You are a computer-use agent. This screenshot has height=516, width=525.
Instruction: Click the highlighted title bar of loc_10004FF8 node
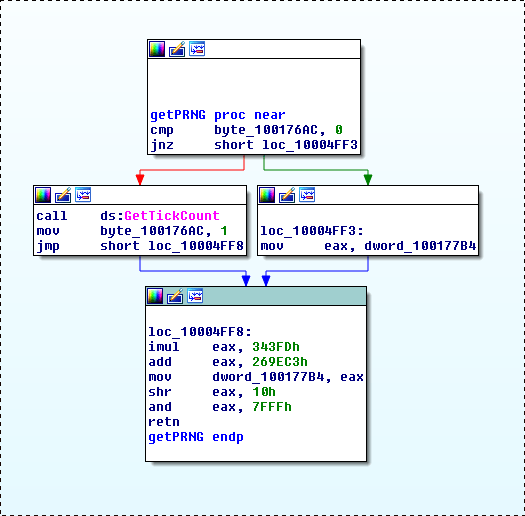pos(256,296)
